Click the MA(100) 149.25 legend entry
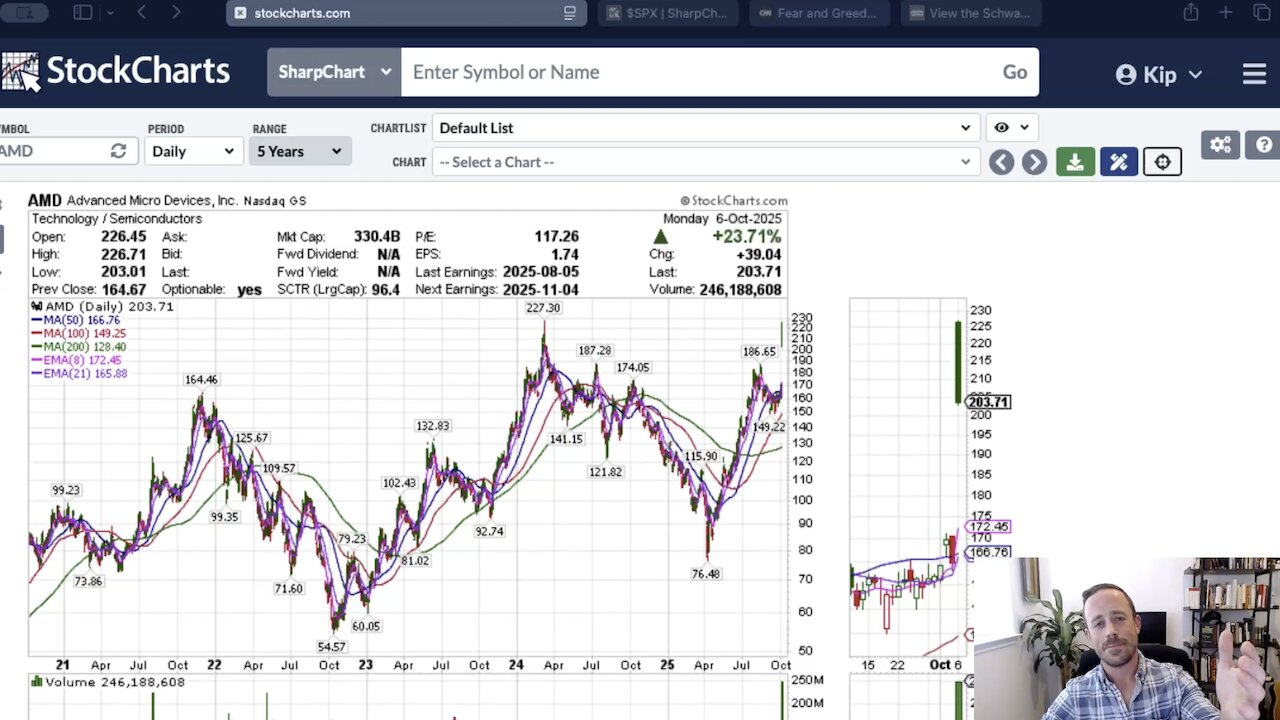Viewport: 1280px width, 720px height. (x=79, y=333)
